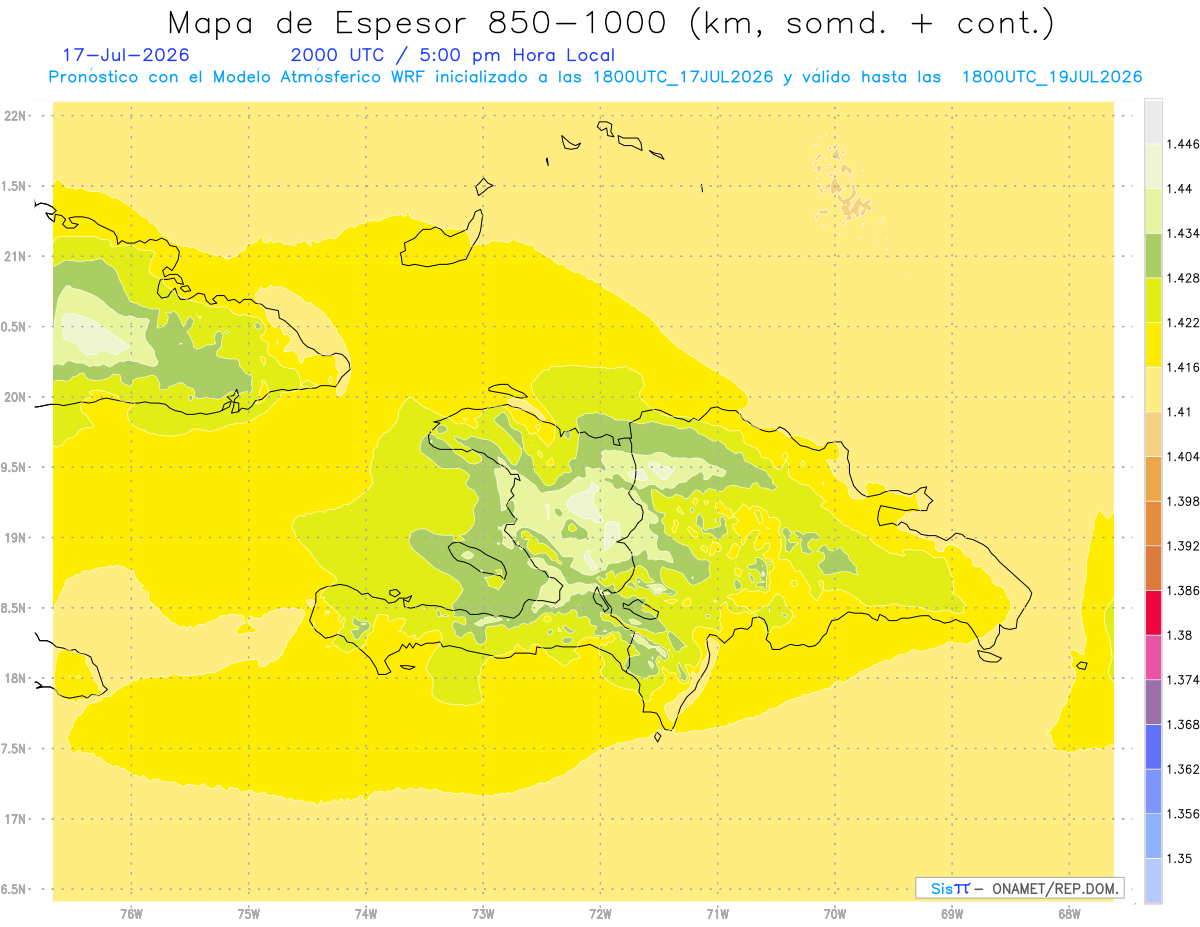Click longitude axis label 74W
Screen dimensions: 1200x927
click(366, 915)
